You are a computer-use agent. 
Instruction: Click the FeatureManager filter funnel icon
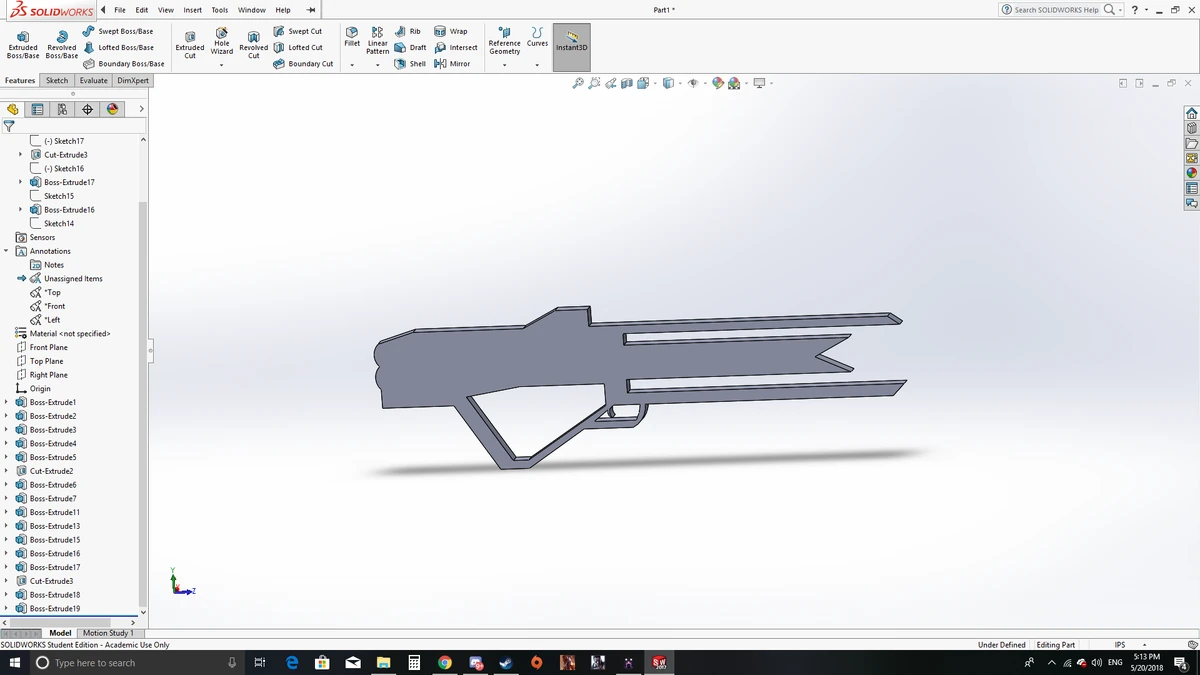(x=10, y=127)
